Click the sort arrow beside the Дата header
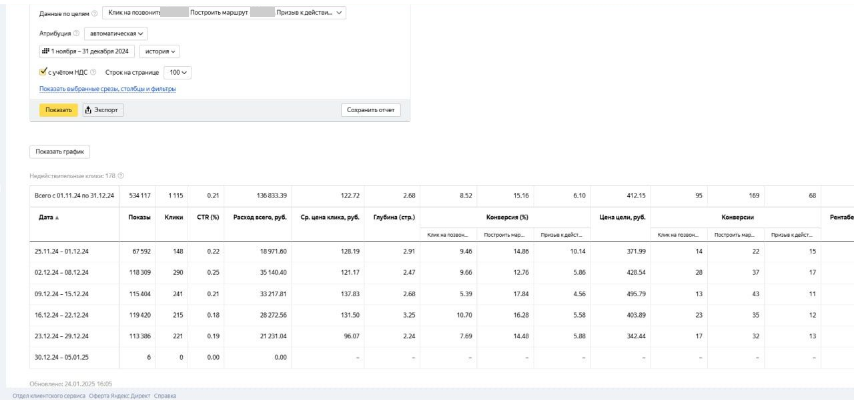 (57, 217)
